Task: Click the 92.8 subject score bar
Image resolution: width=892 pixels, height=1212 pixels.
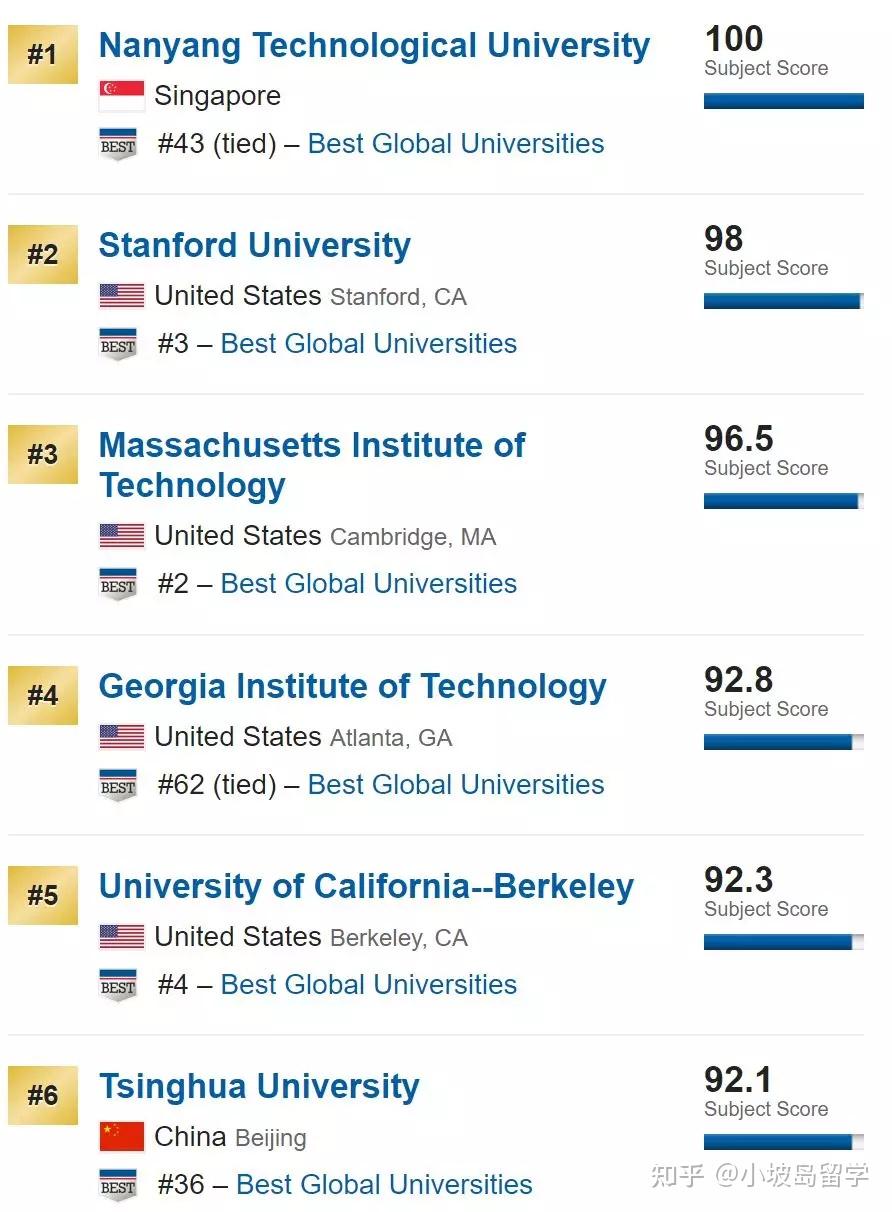Action: click(x=783, y=742)
